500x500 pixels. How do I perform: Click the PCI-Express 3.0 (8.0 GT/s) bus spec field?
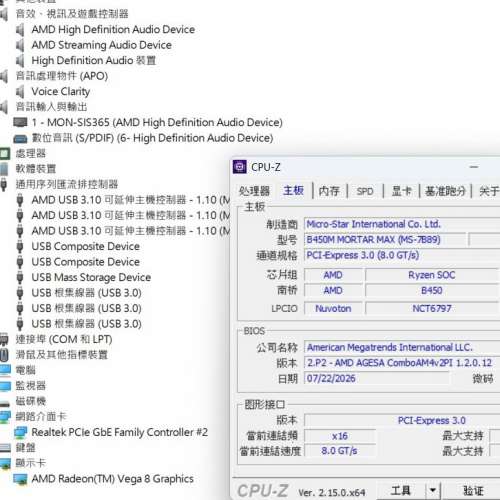(402, 256)
